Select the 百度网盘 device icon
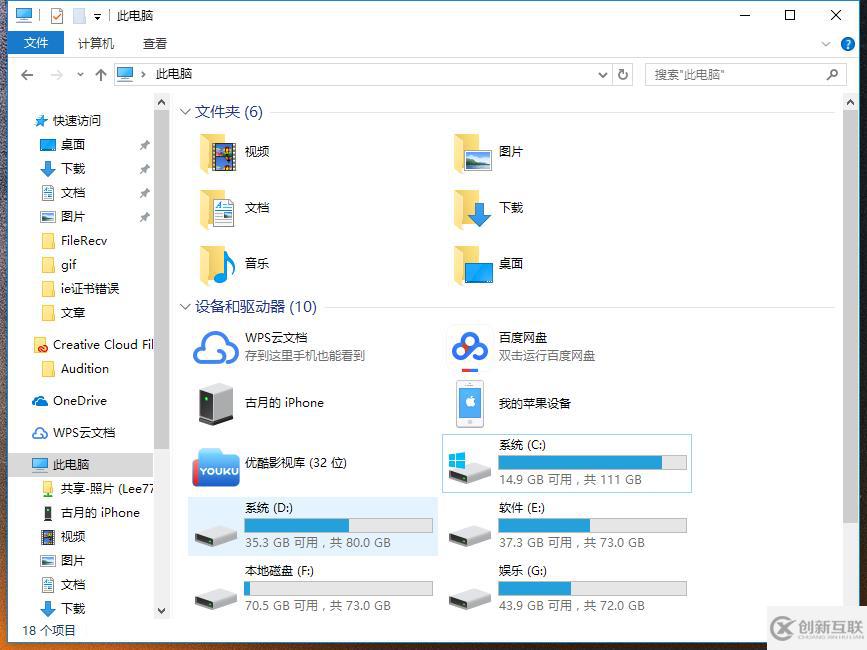 point(469,348)
